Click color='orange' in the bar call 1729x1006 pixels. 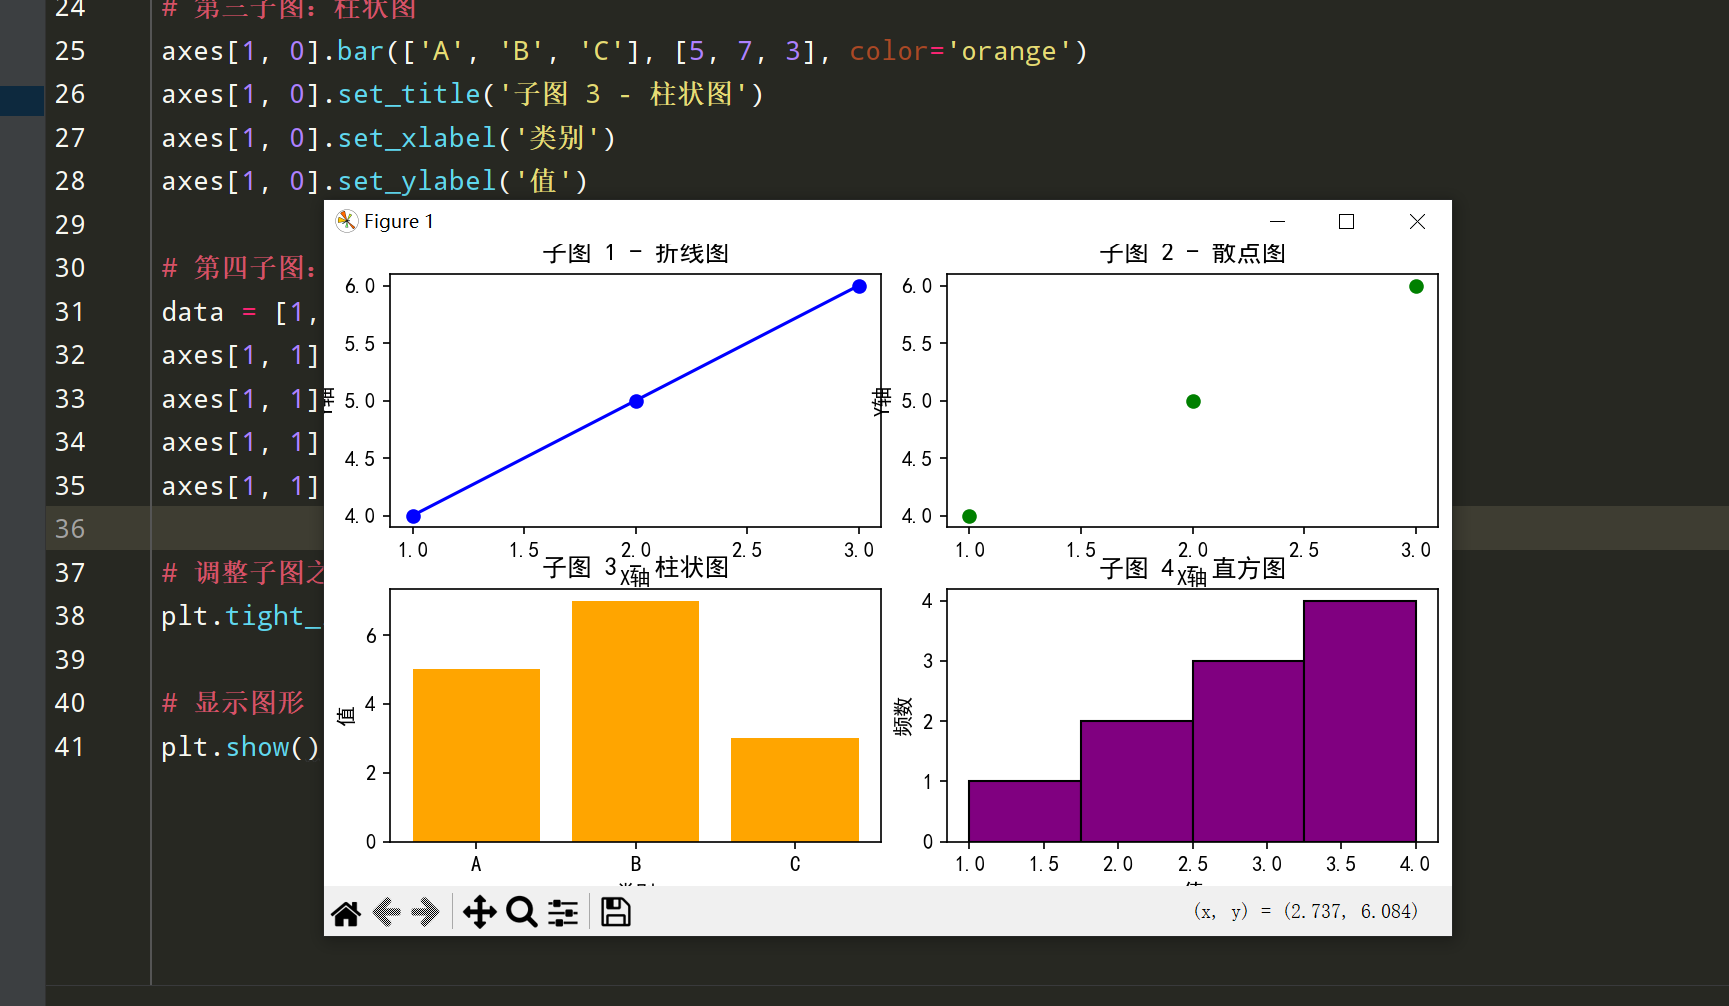click(x=961, y=51)
